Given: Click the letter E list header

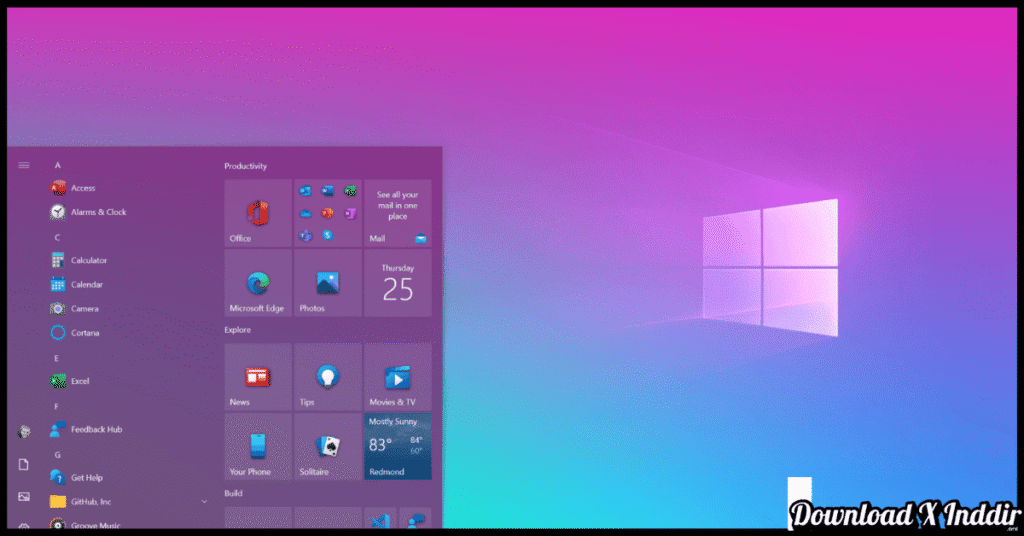Looking at the screenshot, I should (57, 358).
